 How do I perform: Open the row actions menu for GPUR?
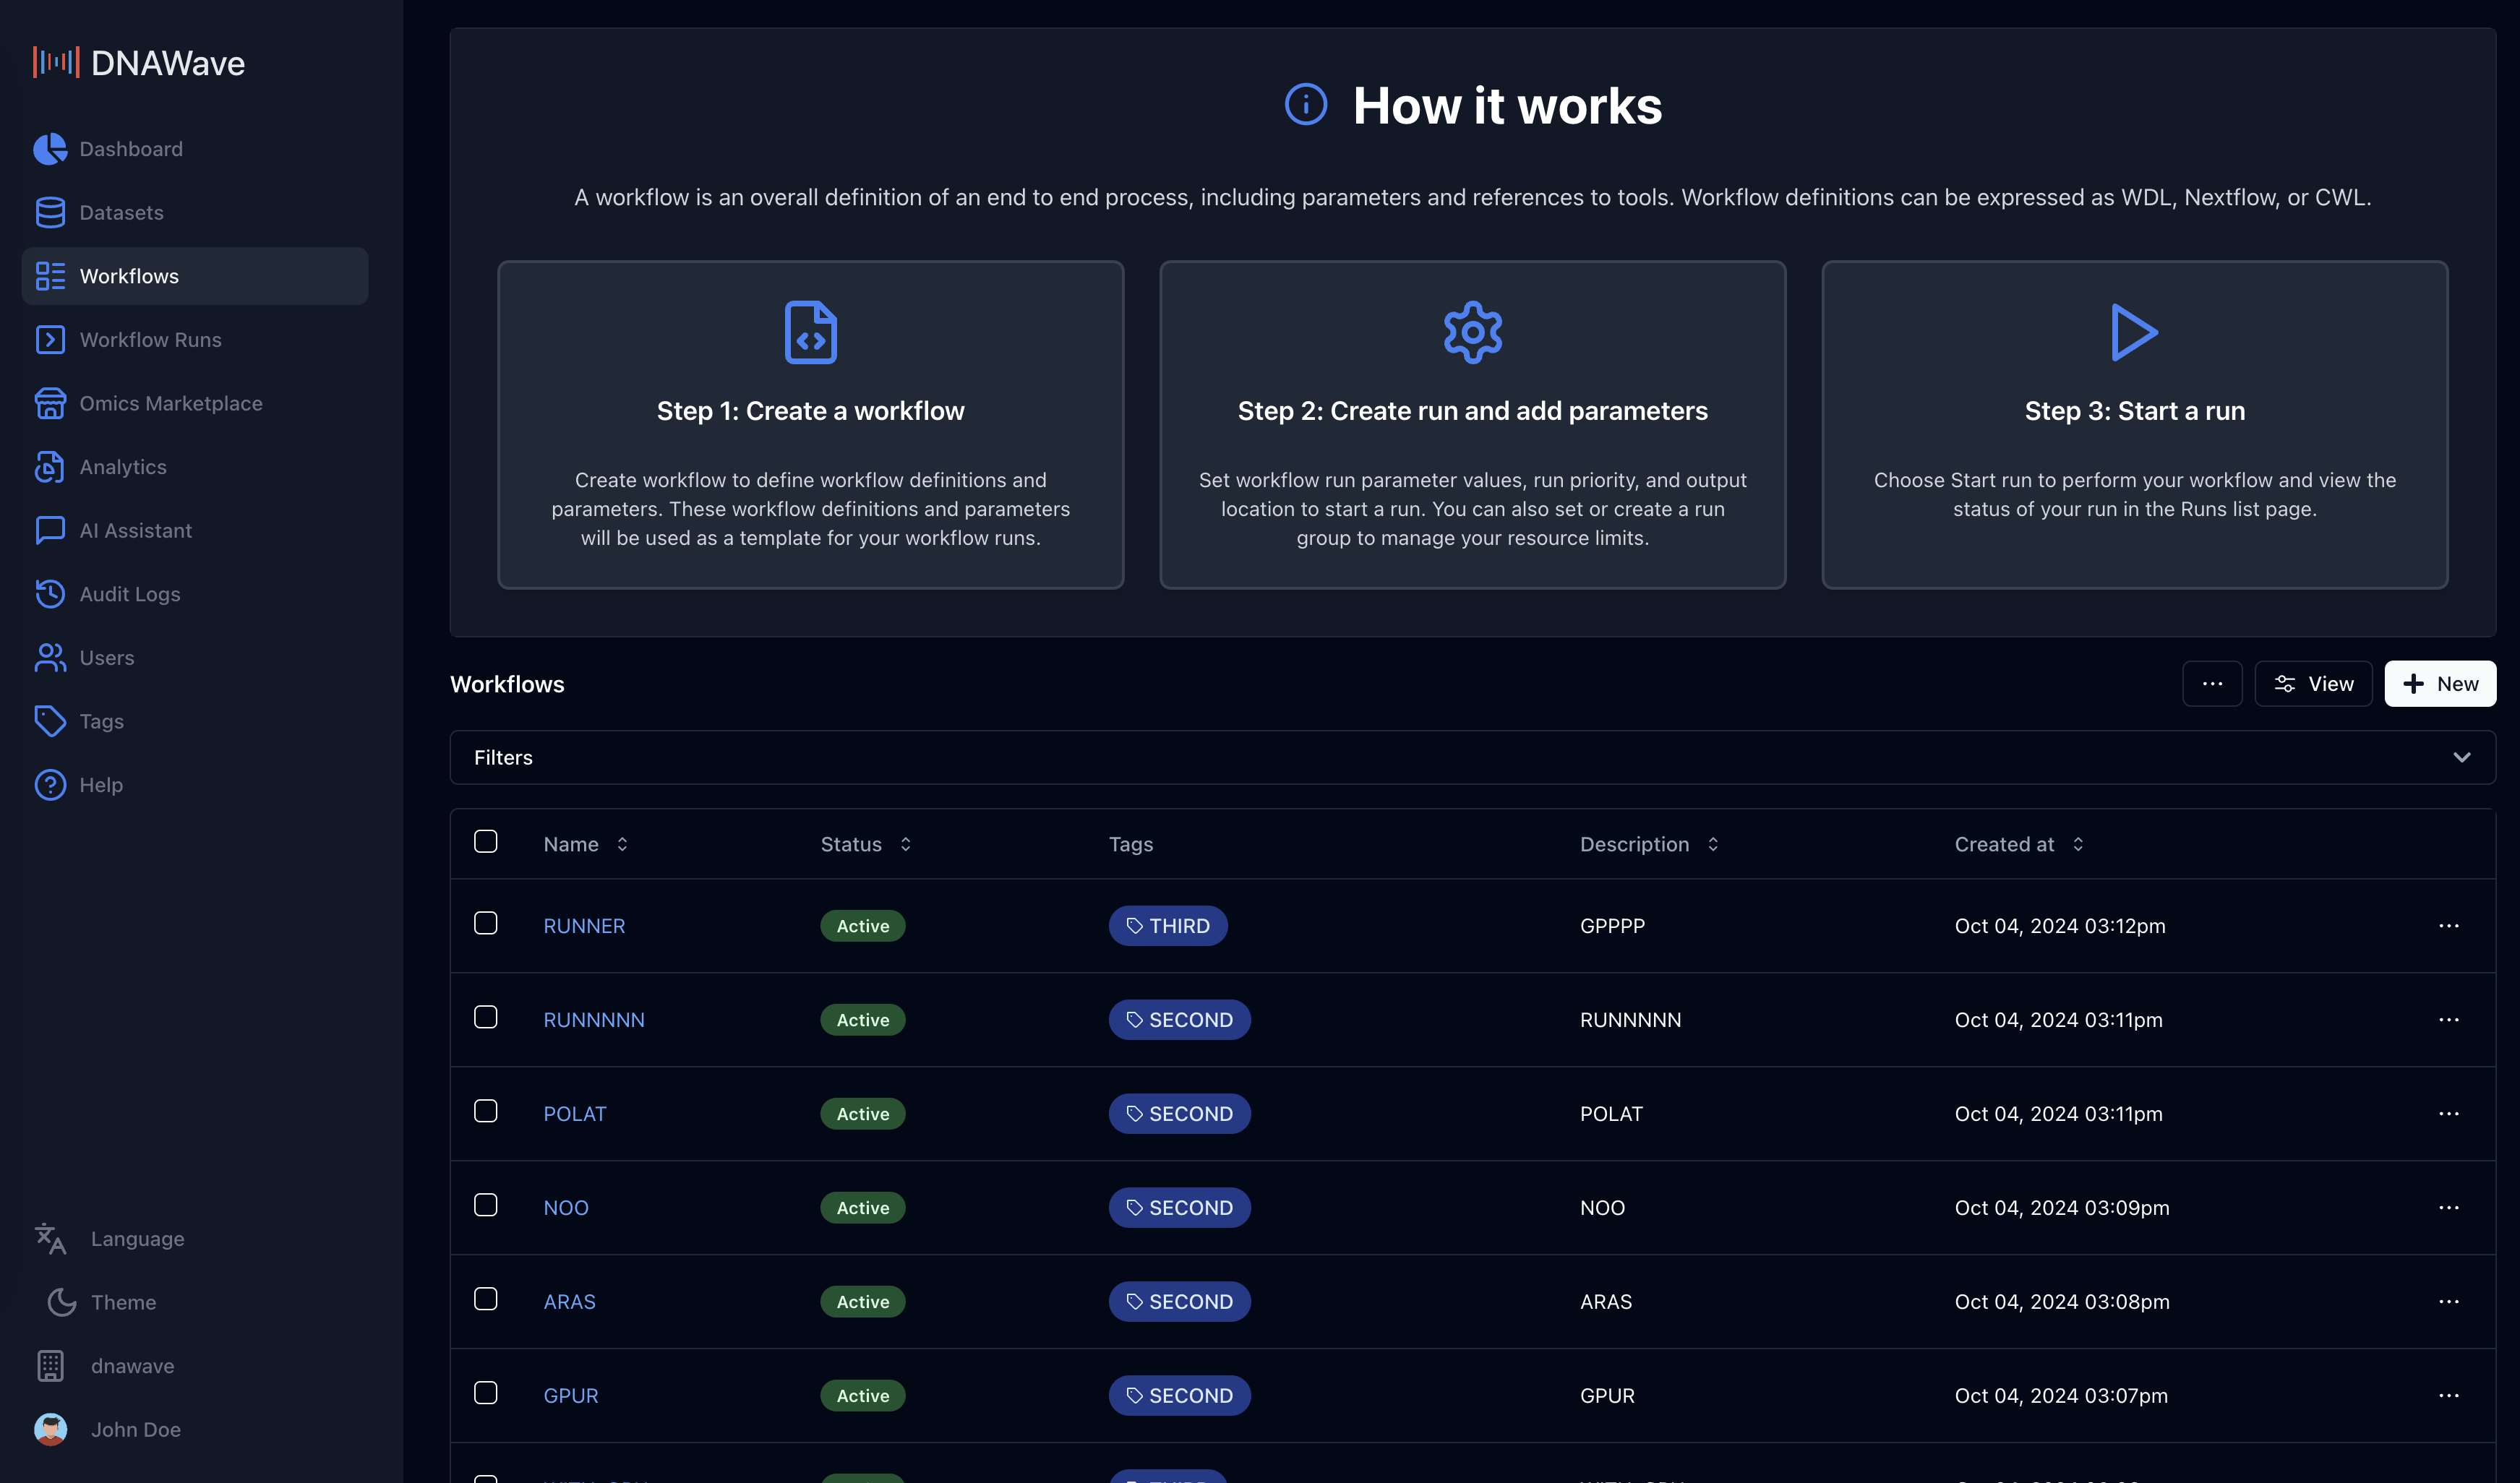[2449, 1395]
